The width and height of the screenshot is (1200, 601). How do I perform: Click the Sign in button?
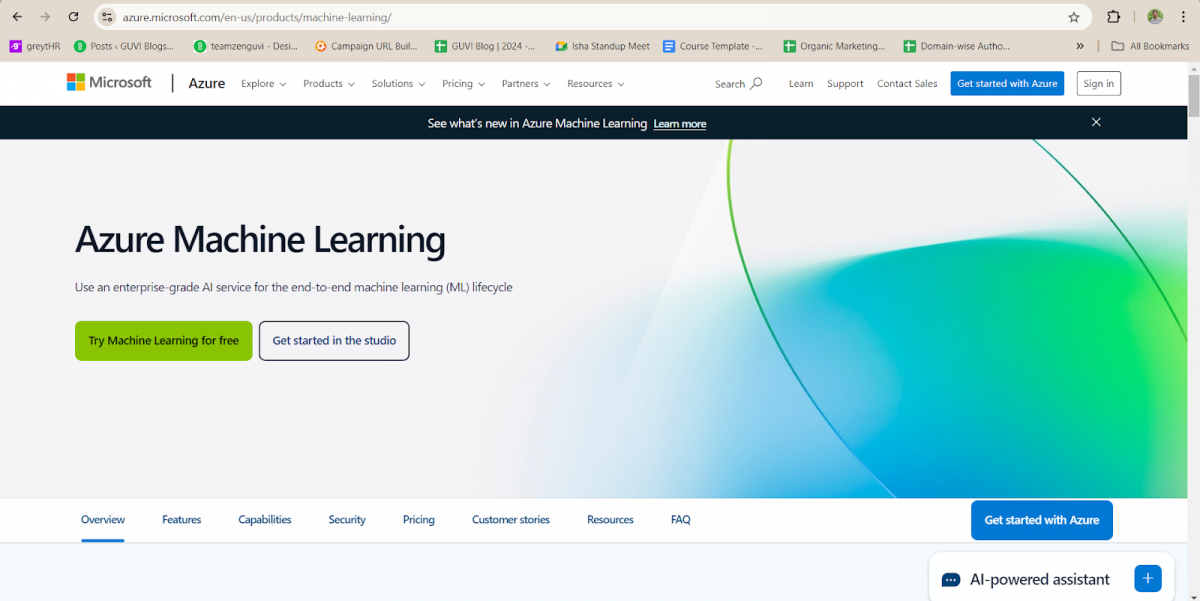(x=1099, y=84)
